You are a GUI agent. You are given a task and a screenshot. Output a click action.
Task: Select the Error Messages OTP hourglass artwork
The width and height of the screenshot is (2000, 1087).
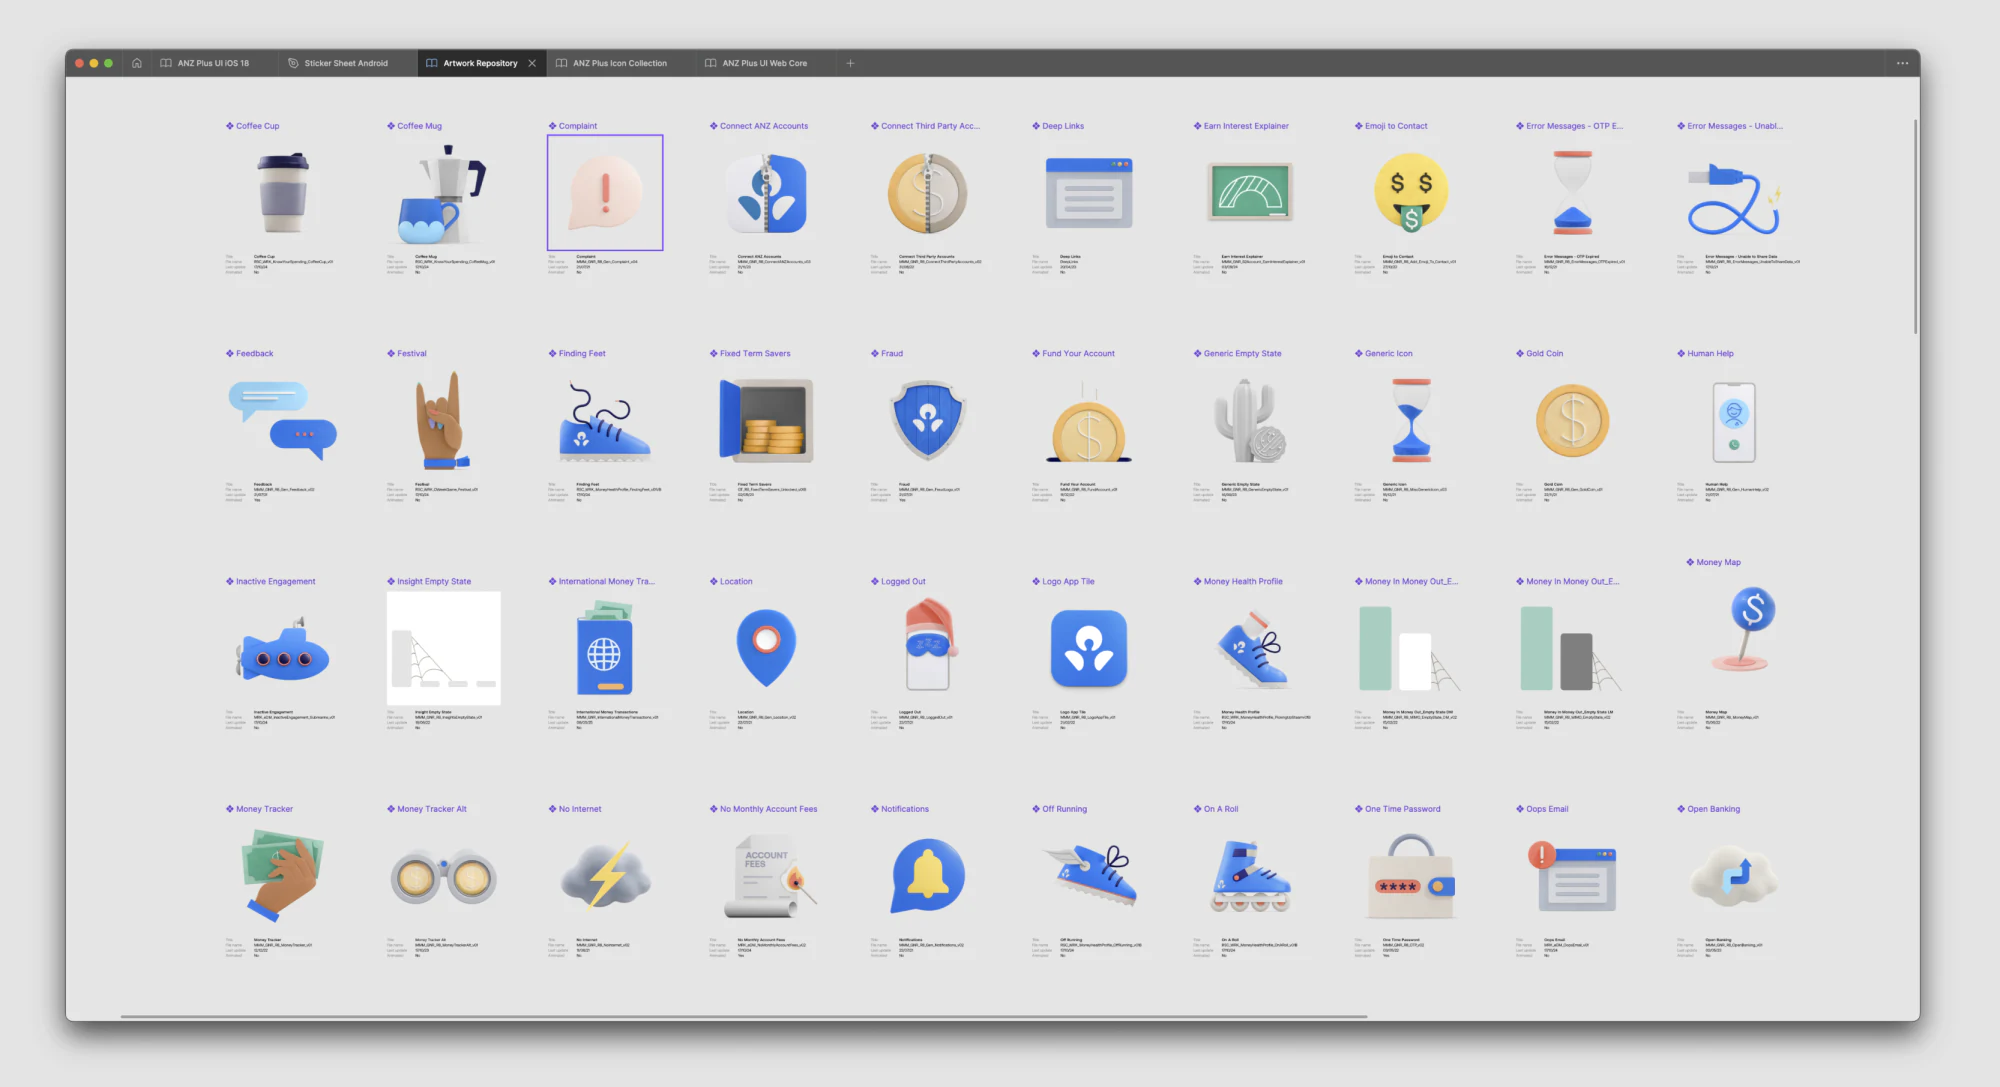(1573, 193)
